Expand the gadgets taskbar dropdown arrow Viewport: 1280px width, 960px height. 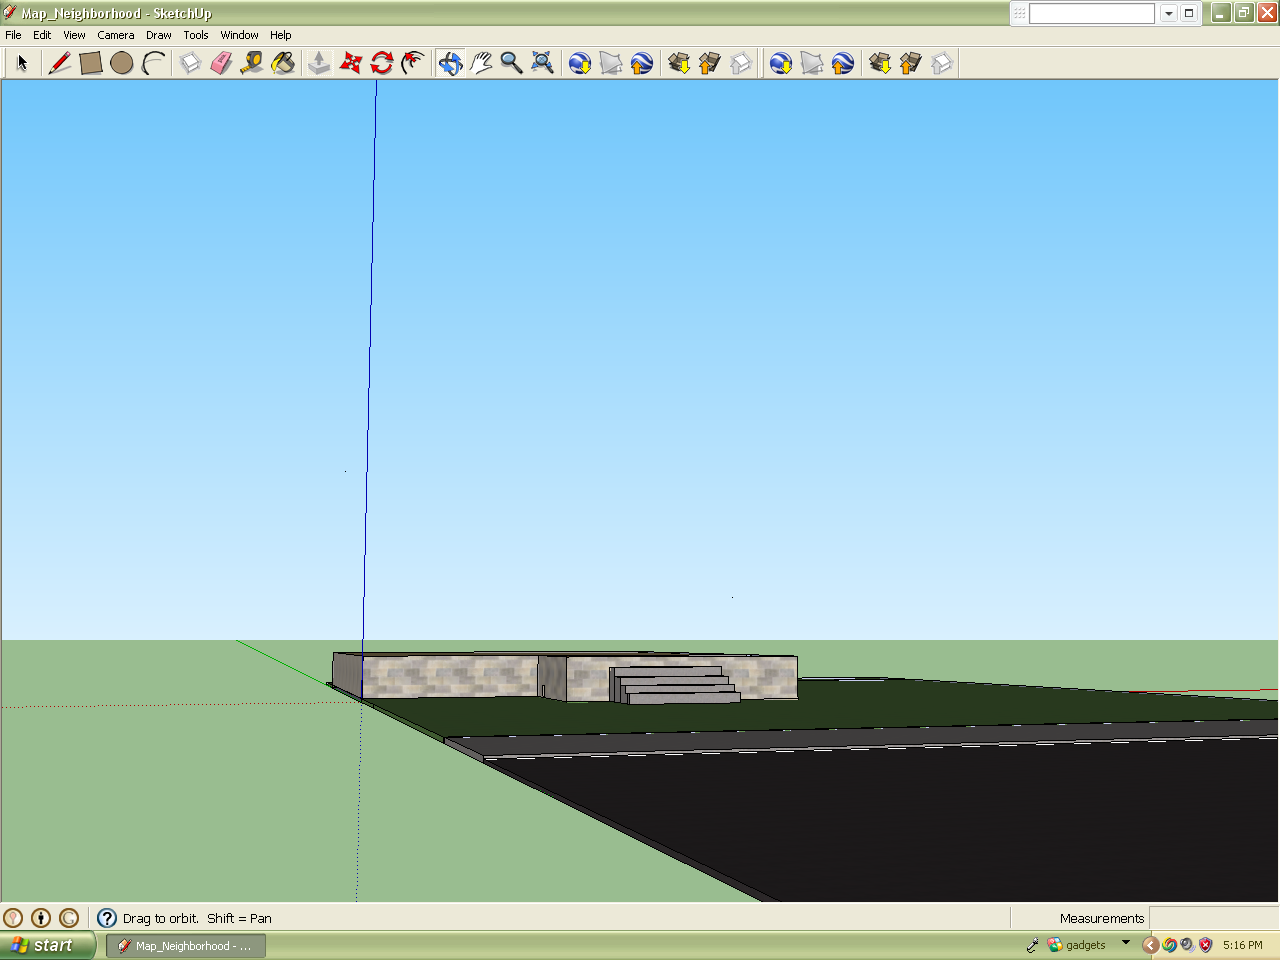(1126, 943)
